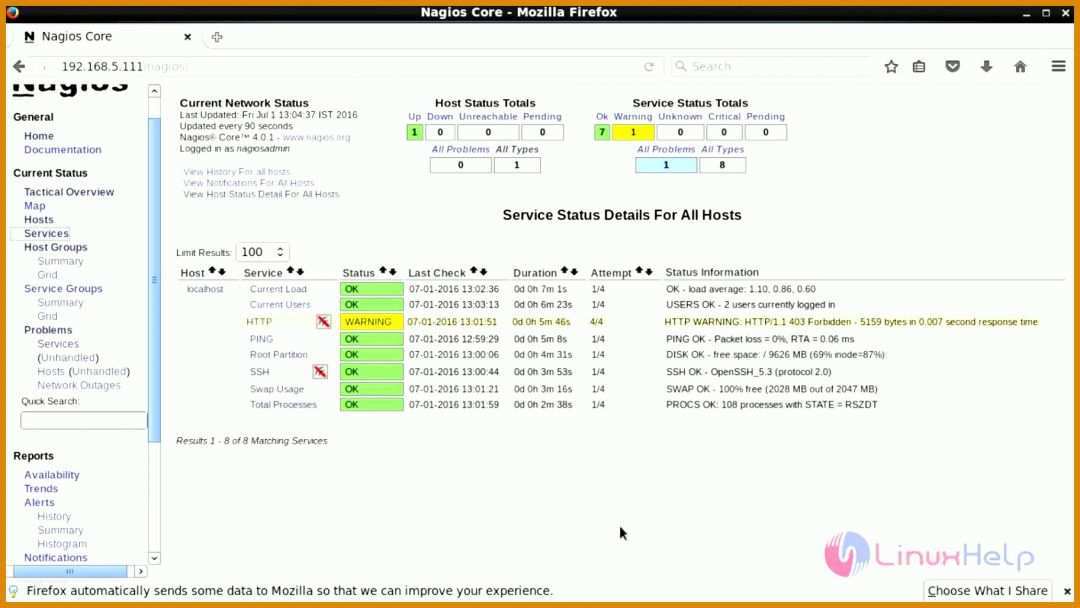Open Host Groups in sidebar

coord(56,247)
